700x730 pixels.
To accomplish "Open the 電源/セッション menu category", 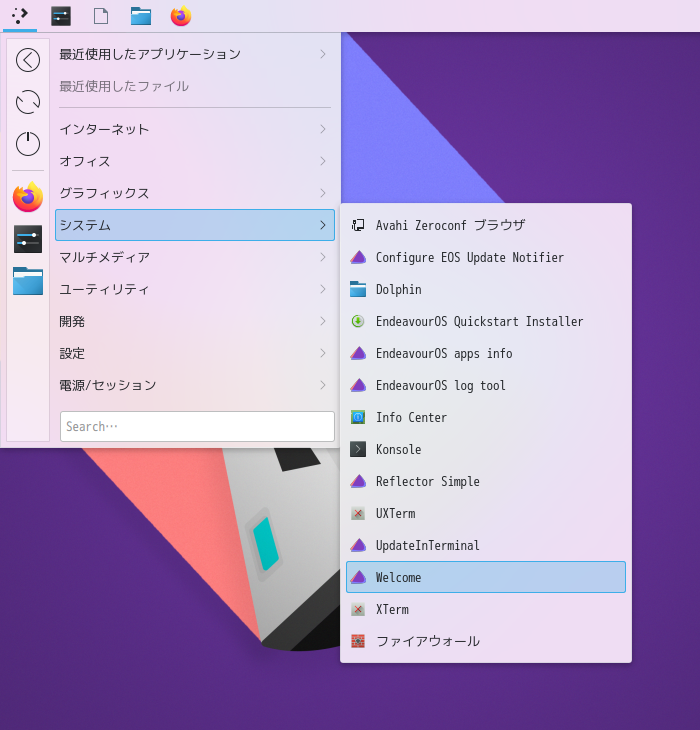I will [195, 385].
